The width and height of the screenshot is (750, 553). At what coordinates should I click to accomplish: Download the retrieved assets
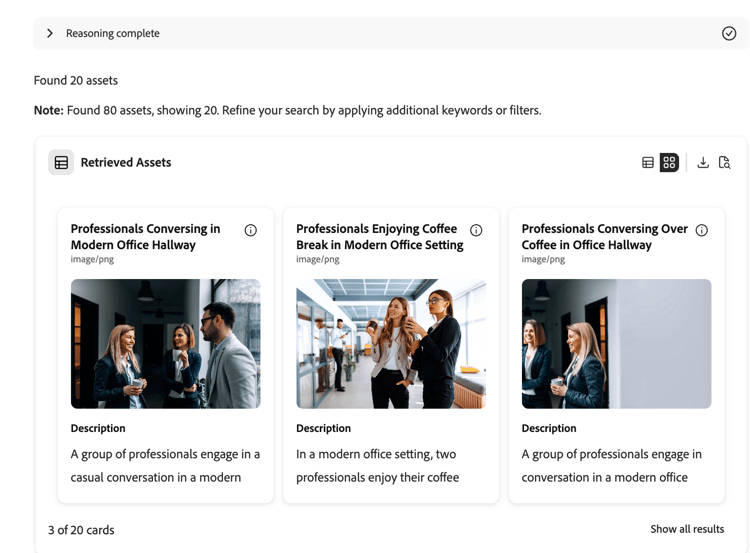point(703,163)
